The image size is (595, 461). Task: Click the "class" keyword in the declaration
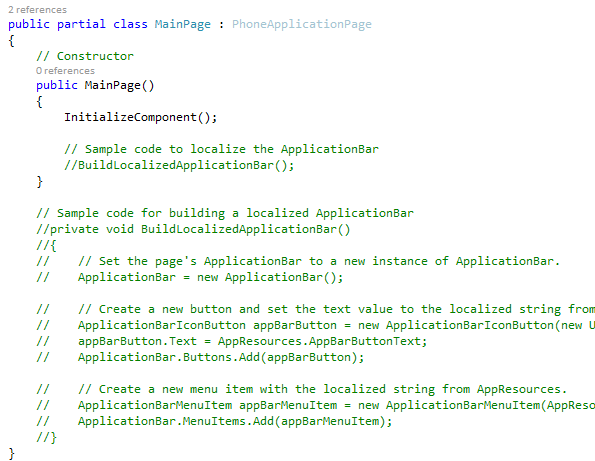pyautogui.click(x=130, y=24)
